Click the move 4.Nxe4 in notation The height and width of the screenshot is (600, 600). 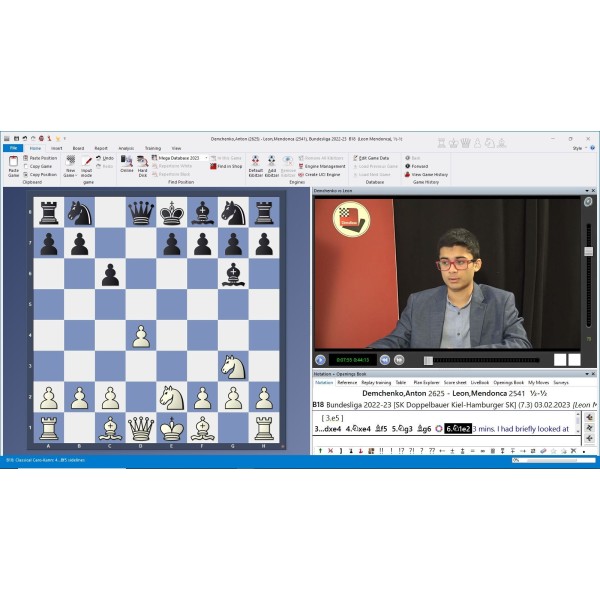tap(358, 429)
